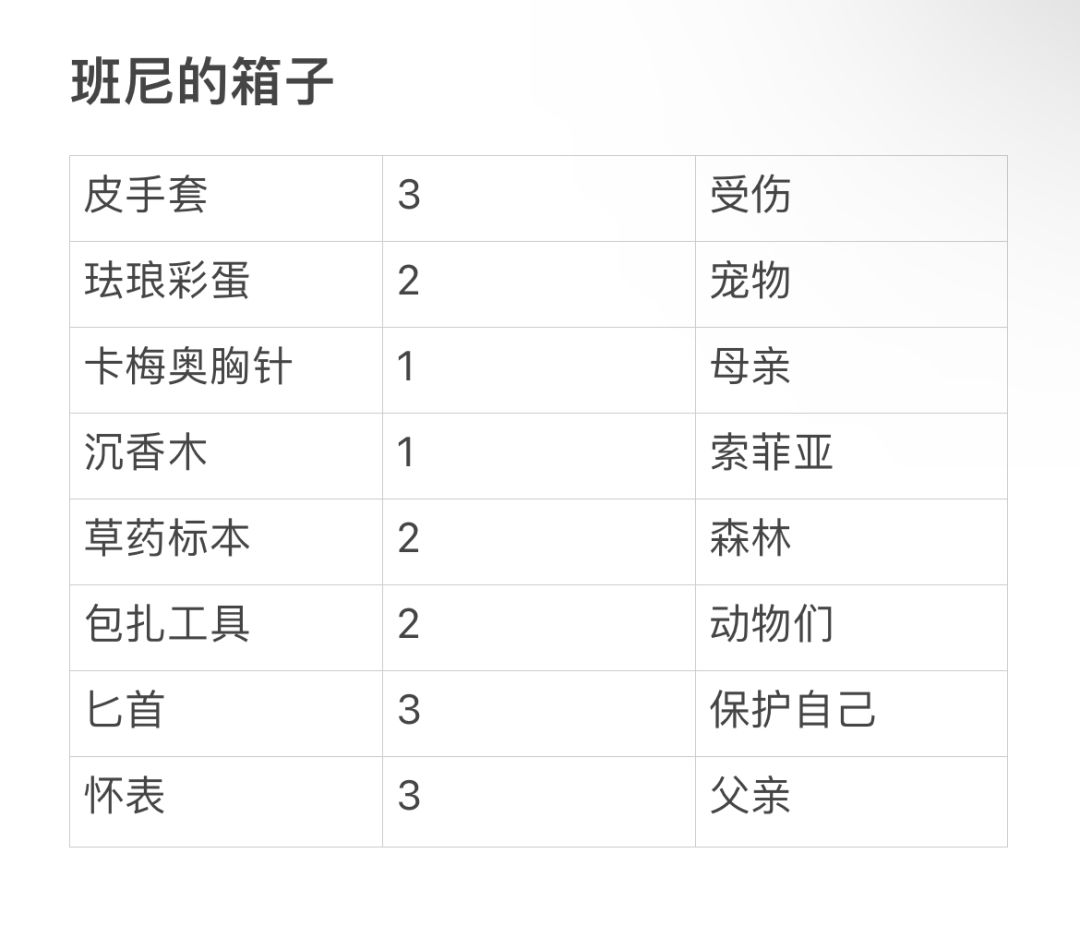Select the 森林 cell
Screen dimensions: 1080x926
(x=750, y=539)
